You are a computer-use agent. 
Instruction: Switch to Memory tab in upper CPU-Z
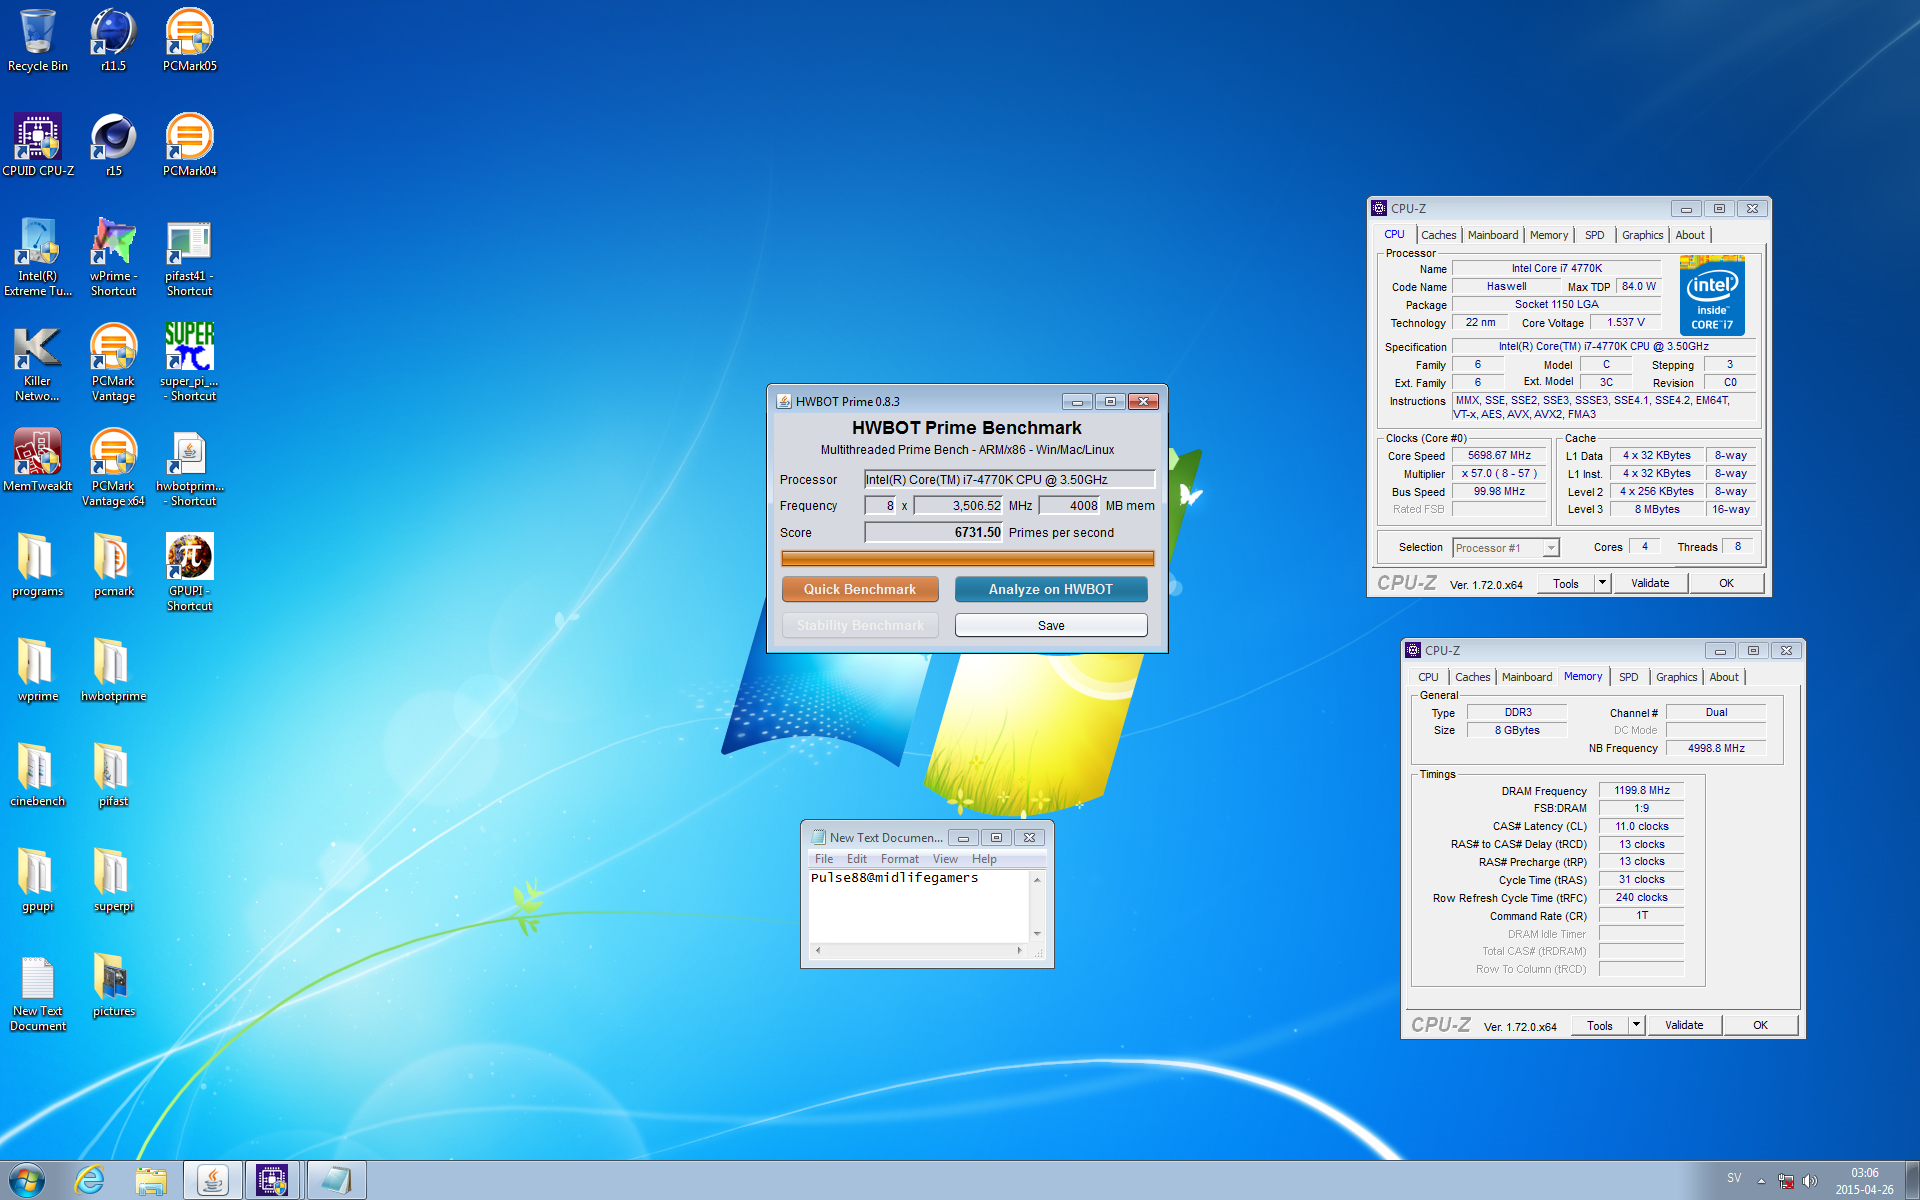(x=1549, y=235)
